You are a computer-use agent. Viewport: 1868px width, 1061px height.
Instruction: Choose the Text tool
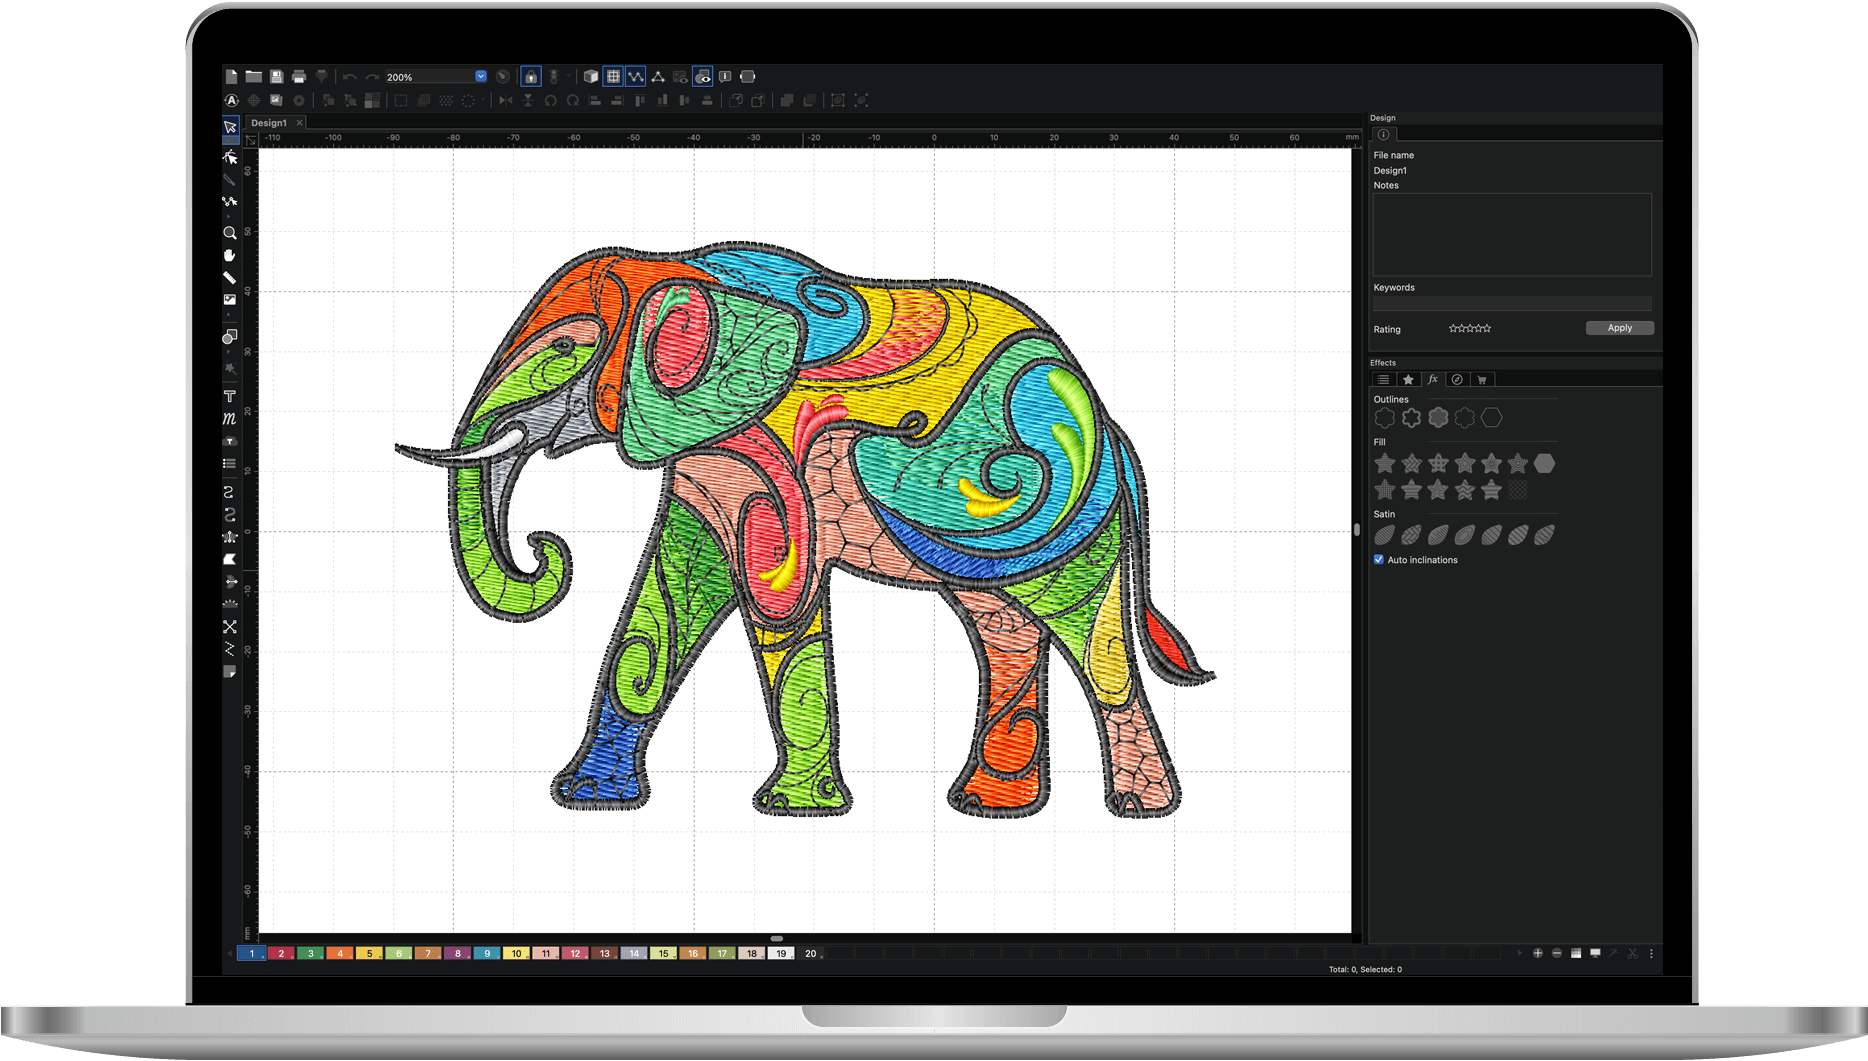(230, 396)
